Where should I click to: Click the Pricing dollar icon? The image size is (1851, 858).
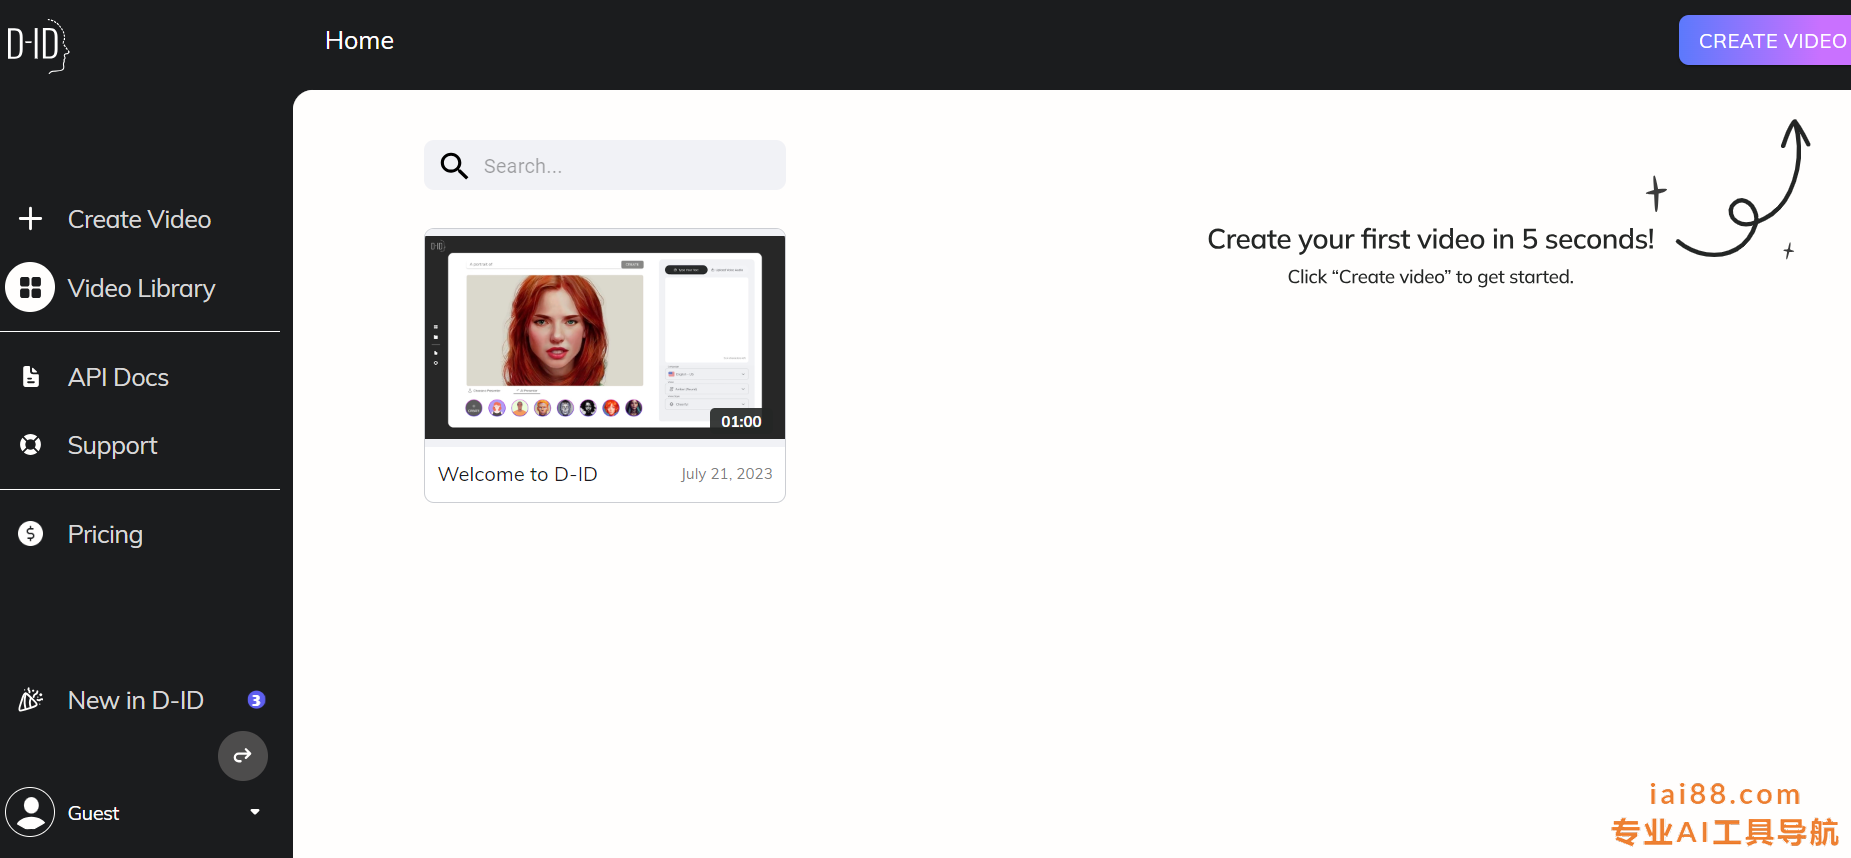(x=30, y=533)
